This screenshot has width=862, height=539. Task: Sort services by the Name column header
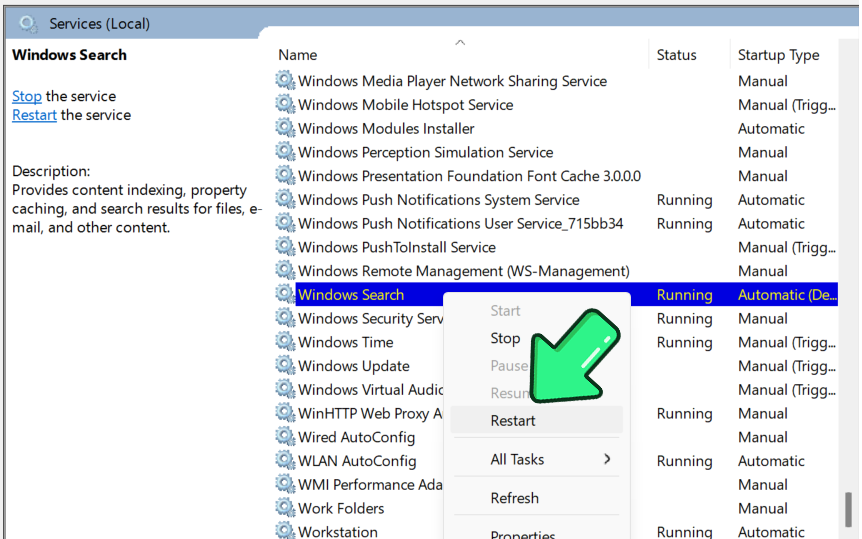297,55
